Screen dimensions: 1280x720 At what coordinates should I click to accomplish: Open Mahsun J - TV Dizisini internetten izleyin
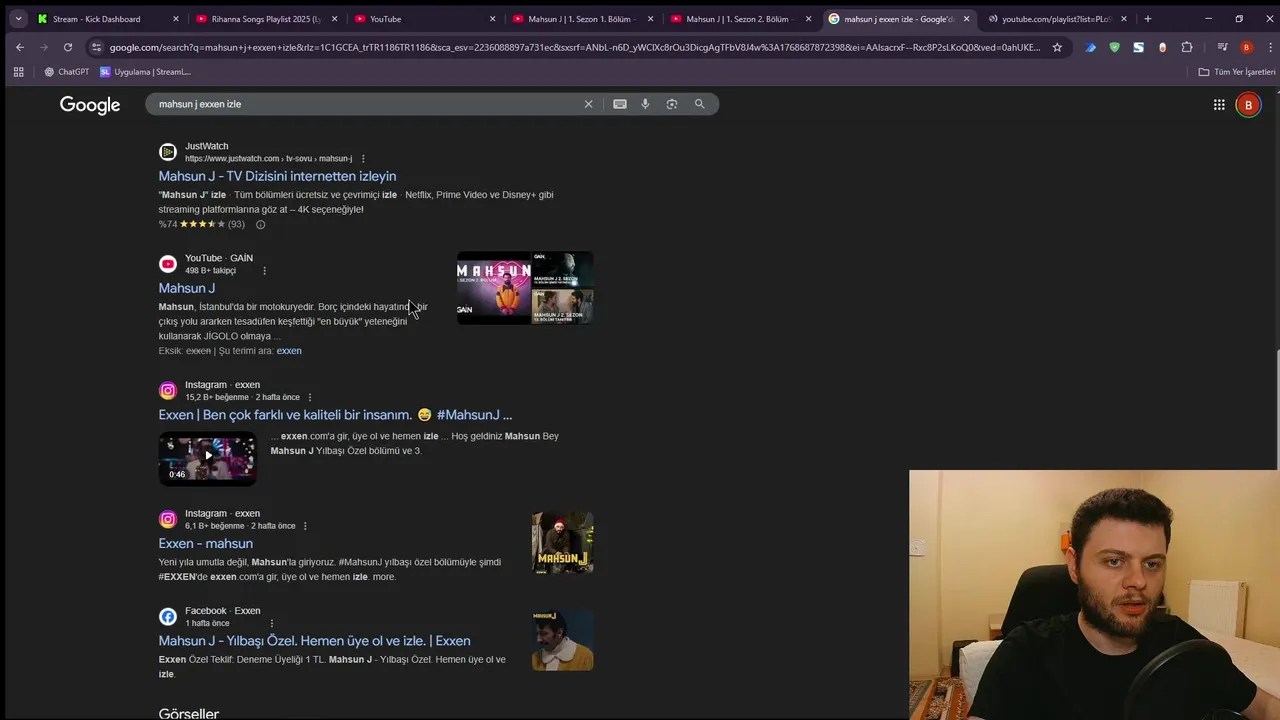[x=277, y=176]
